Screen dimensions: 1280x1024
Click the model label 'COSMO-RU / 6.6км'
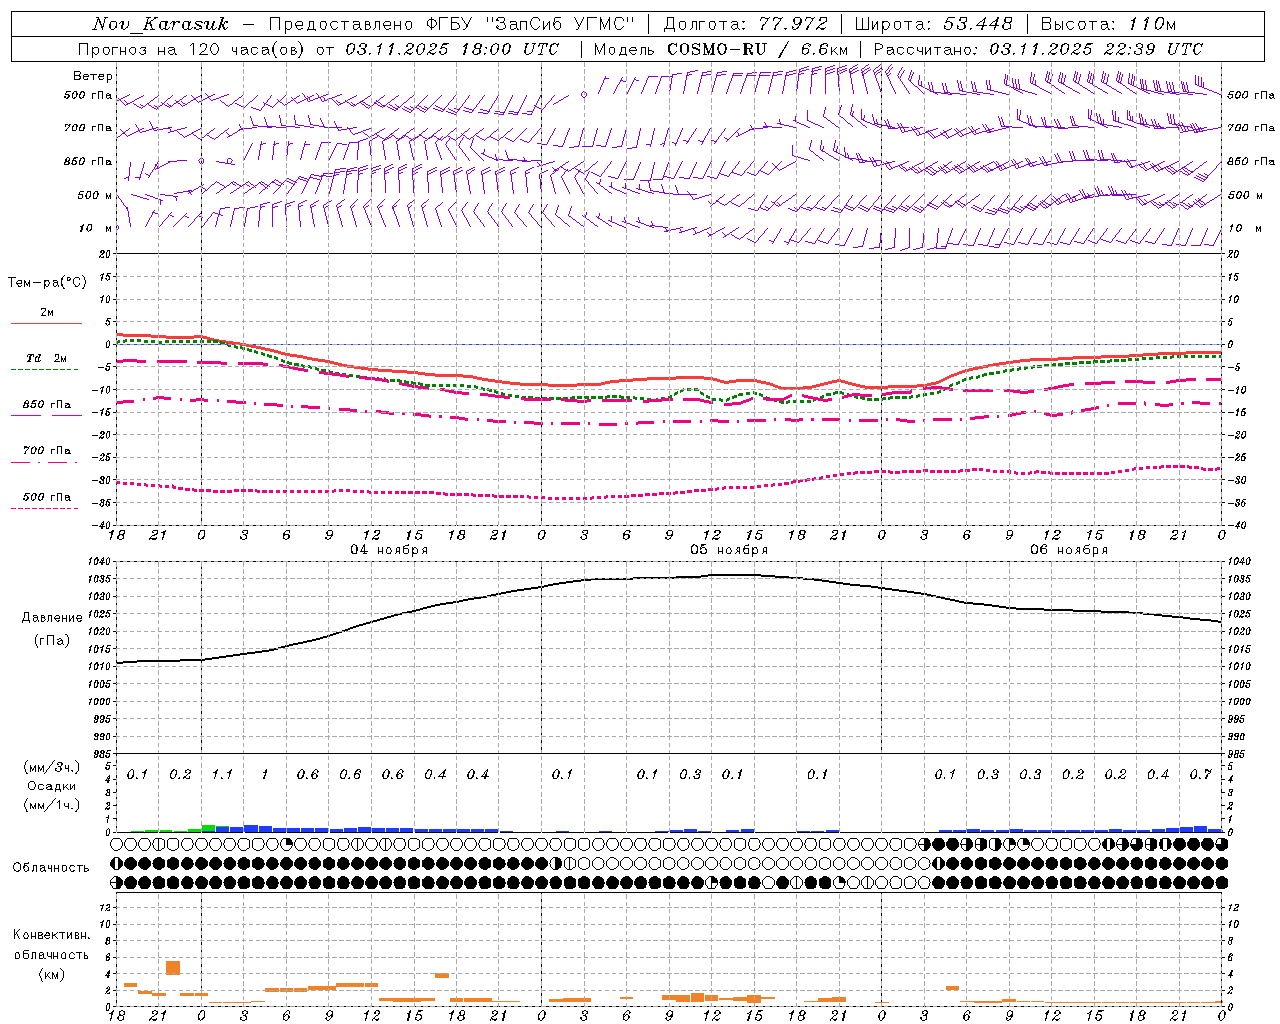[757, 49]
